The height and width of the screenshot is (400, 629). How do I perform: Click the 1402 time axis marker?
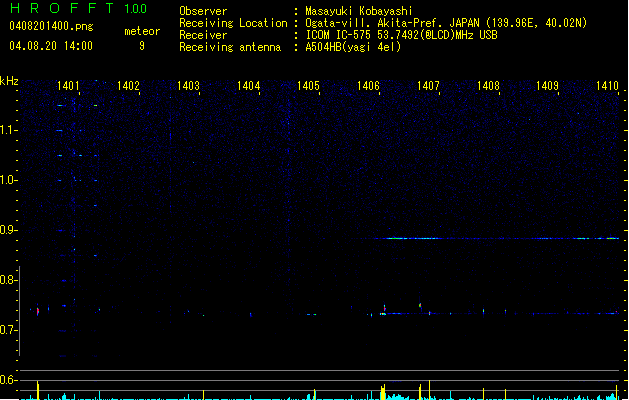coord(128,86)
